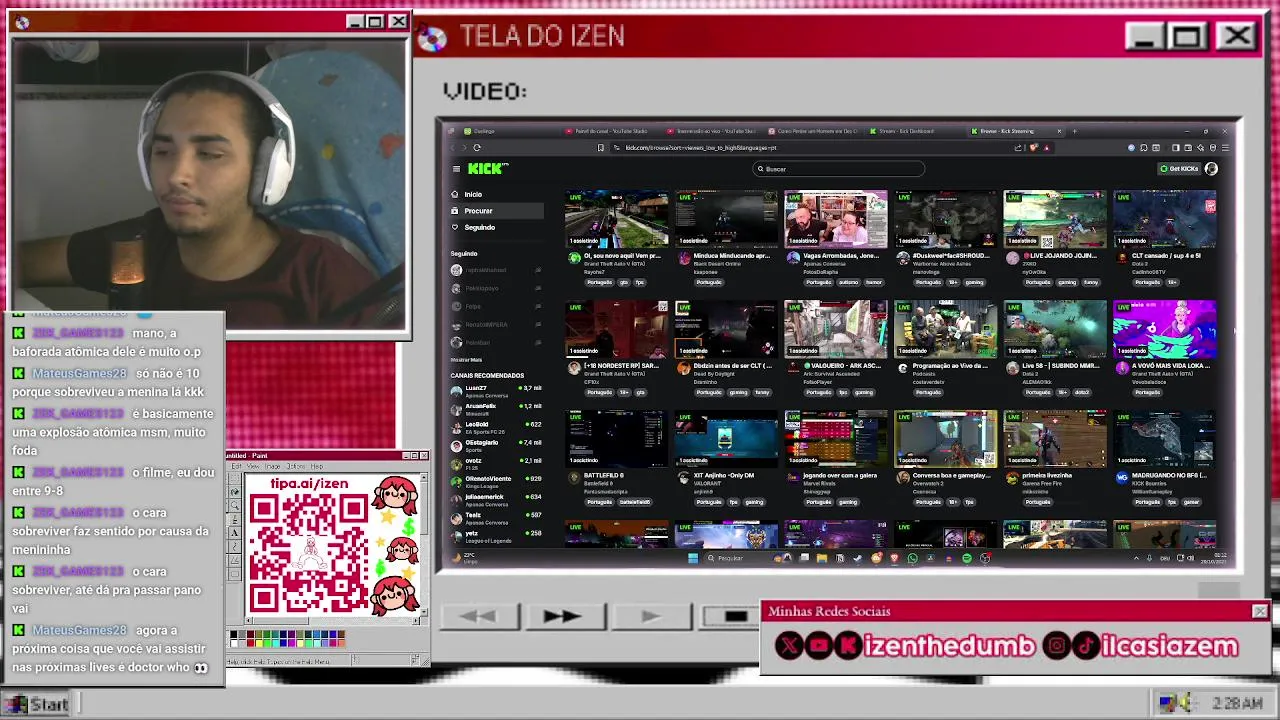The image size is (1280, 720).
Task: Open a new browser tab with plus icon
Action: [x=1074, y=131]
